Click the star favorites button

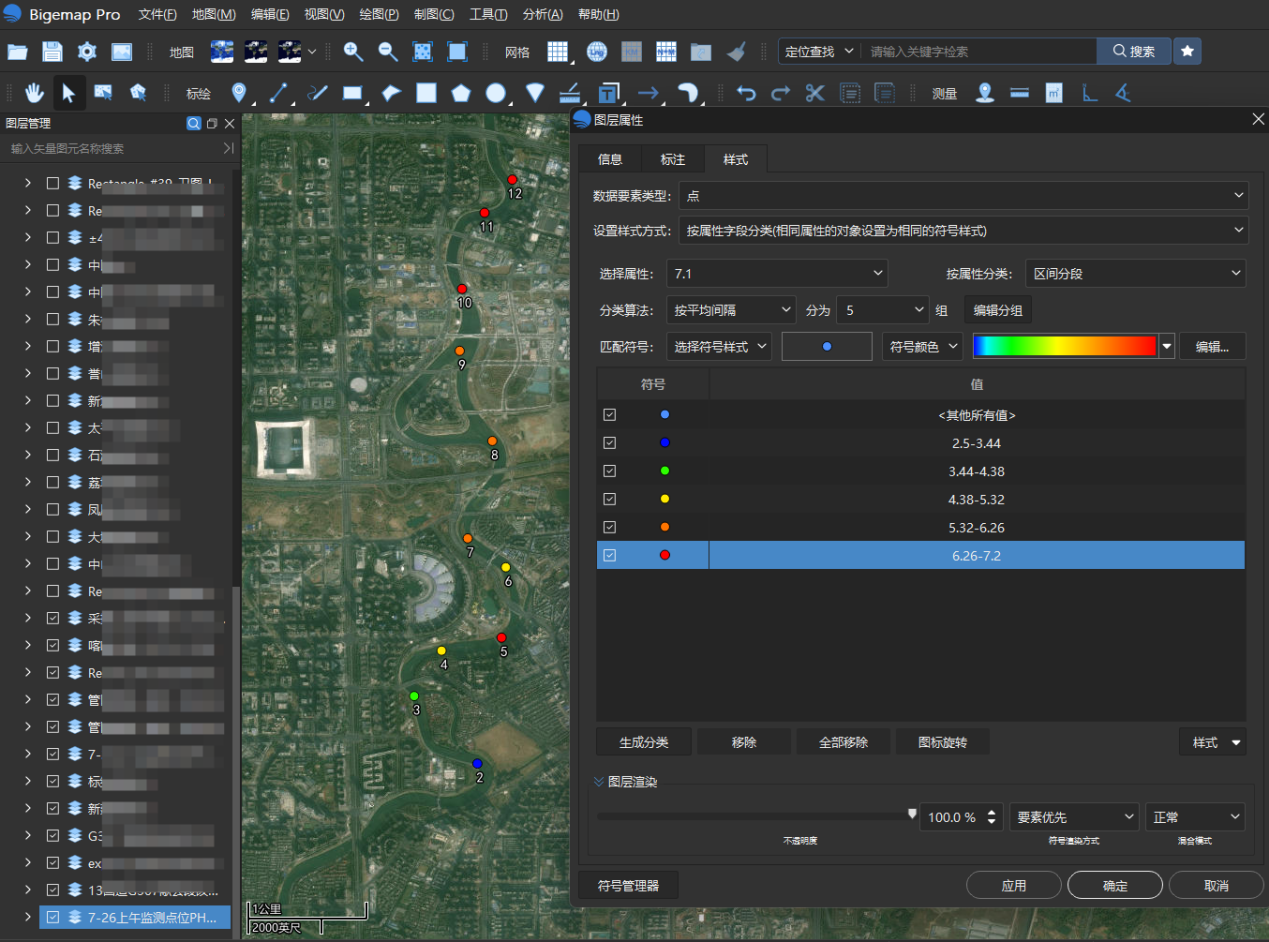[x=1187, y=51]
